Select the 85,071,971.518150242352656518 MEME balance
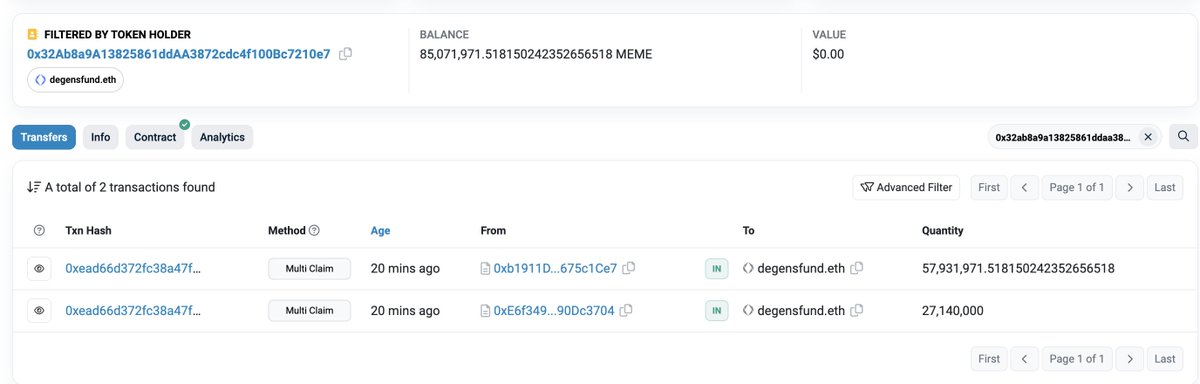 pyautogui.click(x=536, y=54)
